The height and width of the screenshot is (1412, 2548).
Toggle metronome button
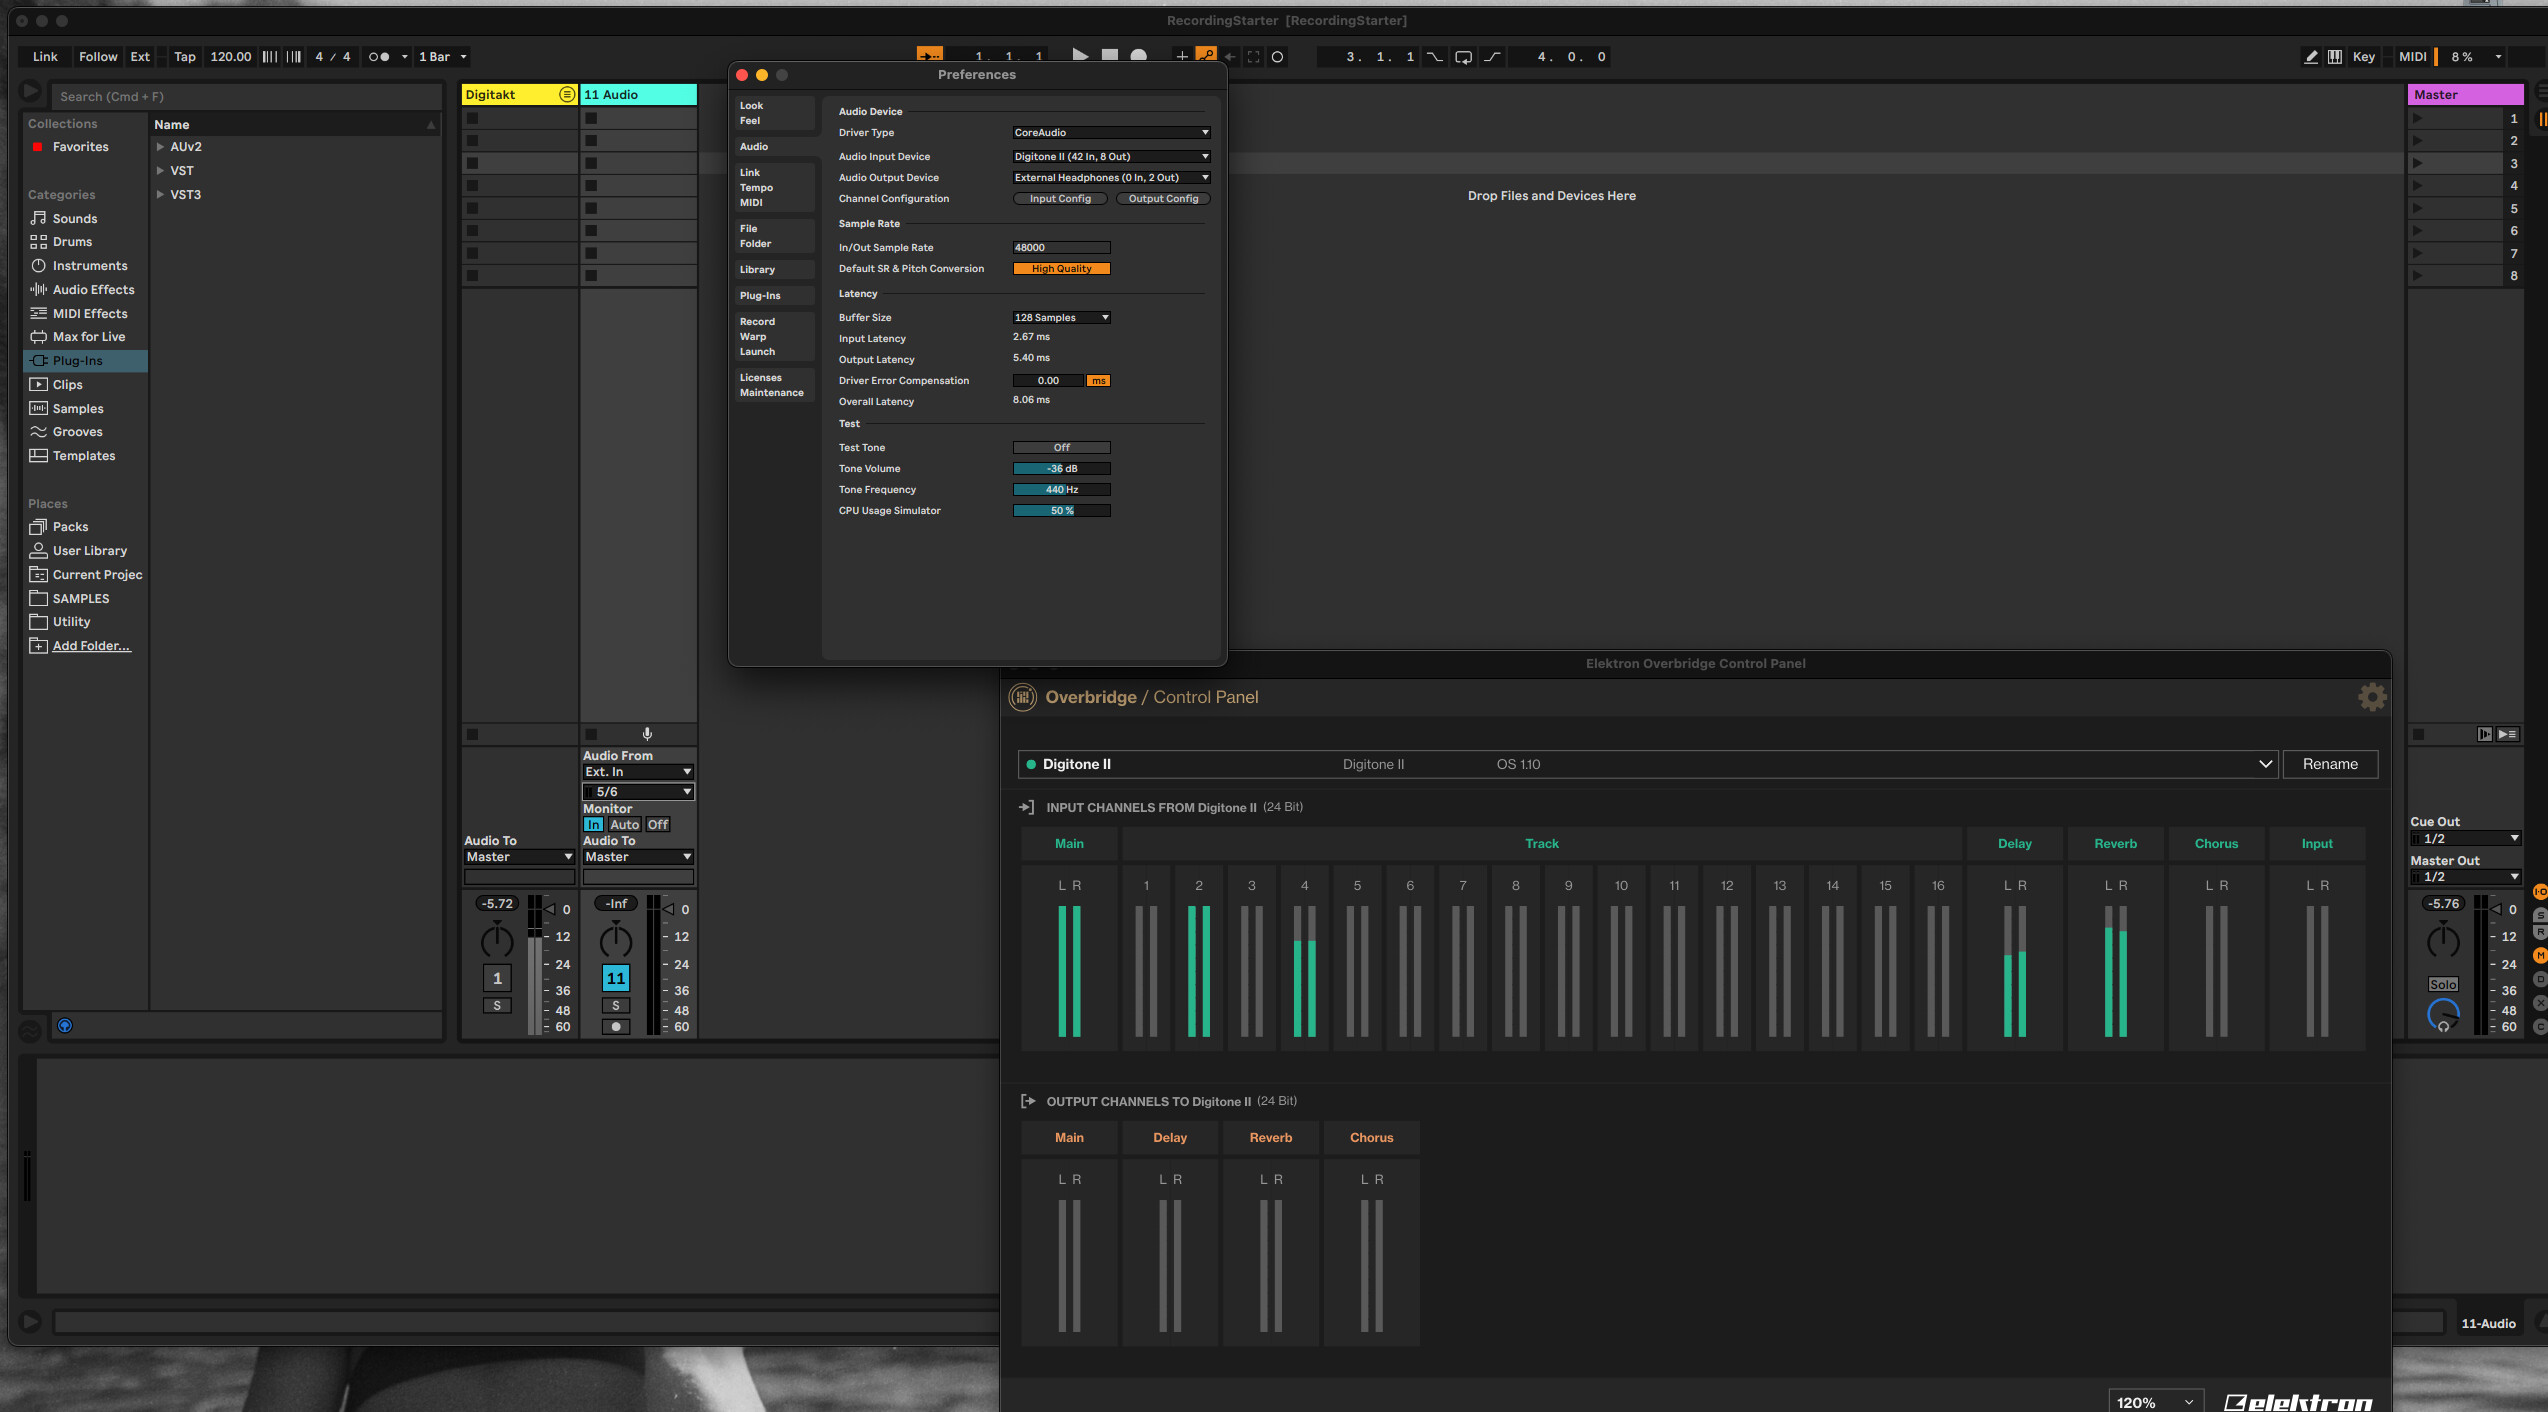tap(379, 56)
